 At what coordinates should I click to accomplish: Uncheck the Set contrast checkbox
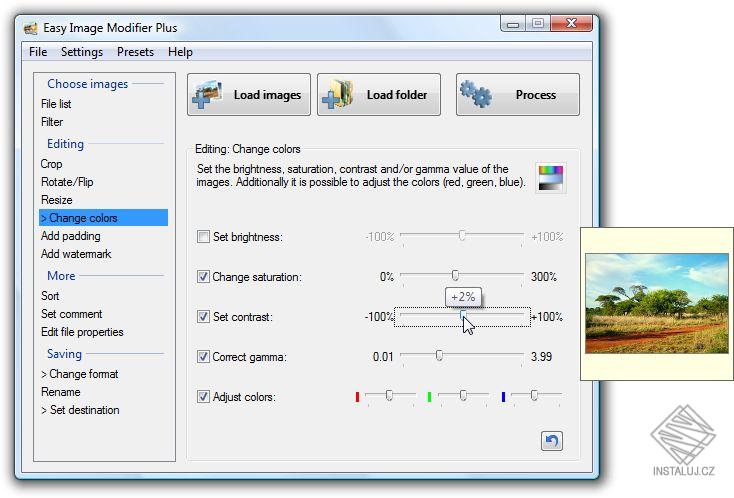tap(203, 317)
